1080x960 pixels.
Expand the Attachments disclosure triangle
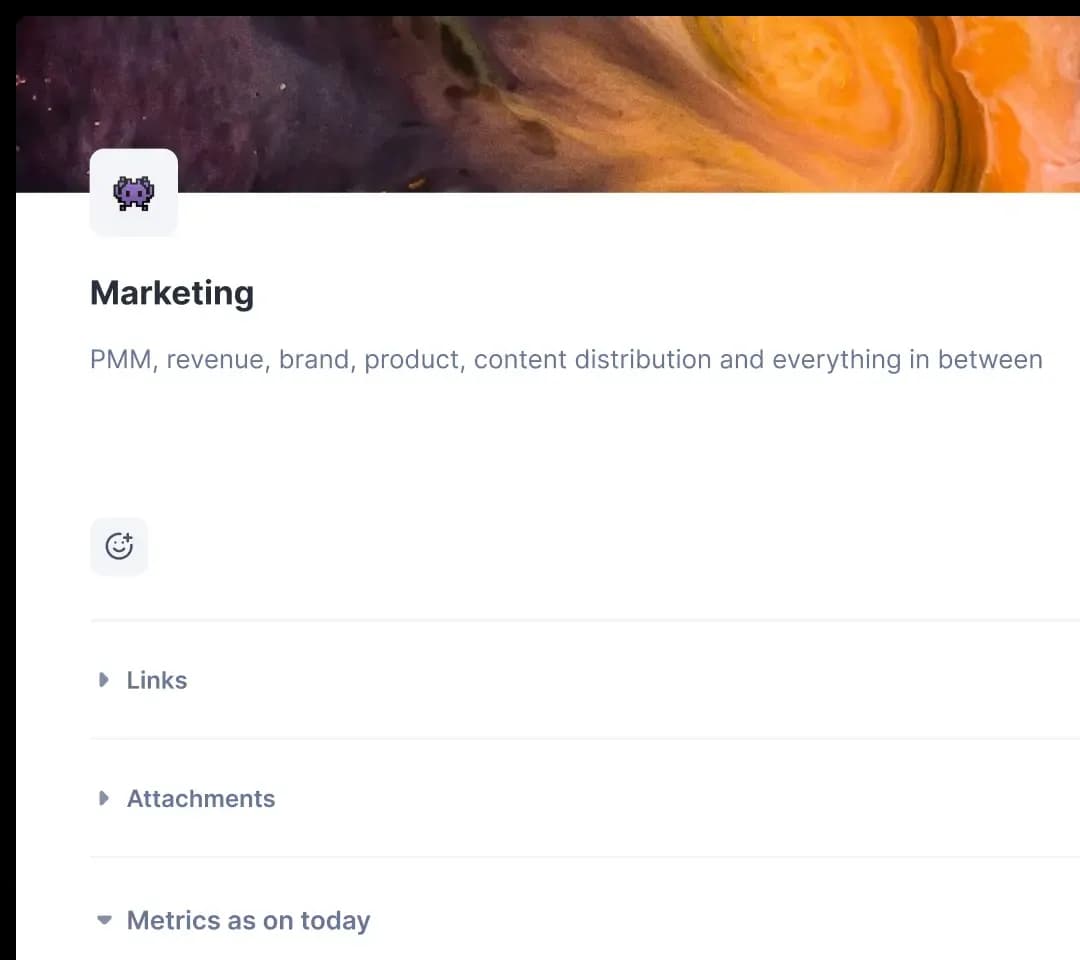click(104, 798)
